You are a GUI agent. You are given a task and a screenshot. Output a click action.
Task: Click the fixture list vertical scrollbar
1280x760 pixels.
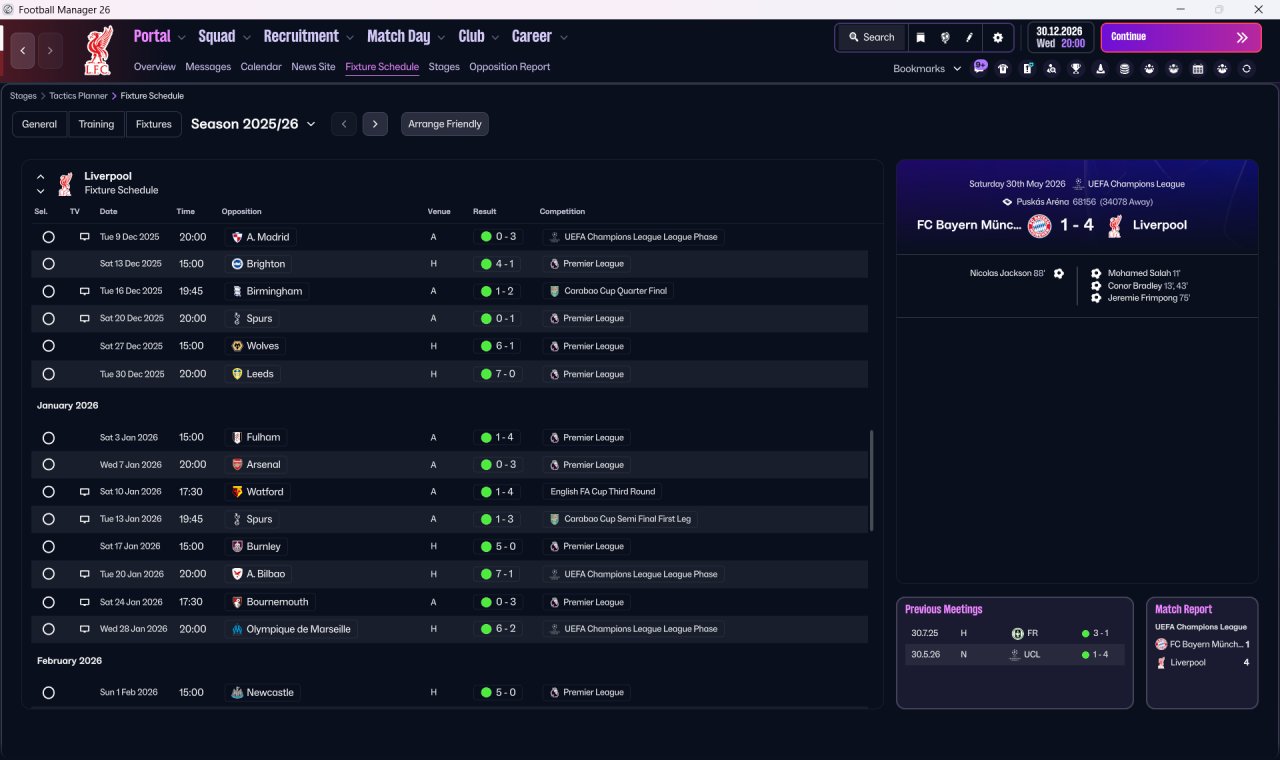(x=872, y=480)
